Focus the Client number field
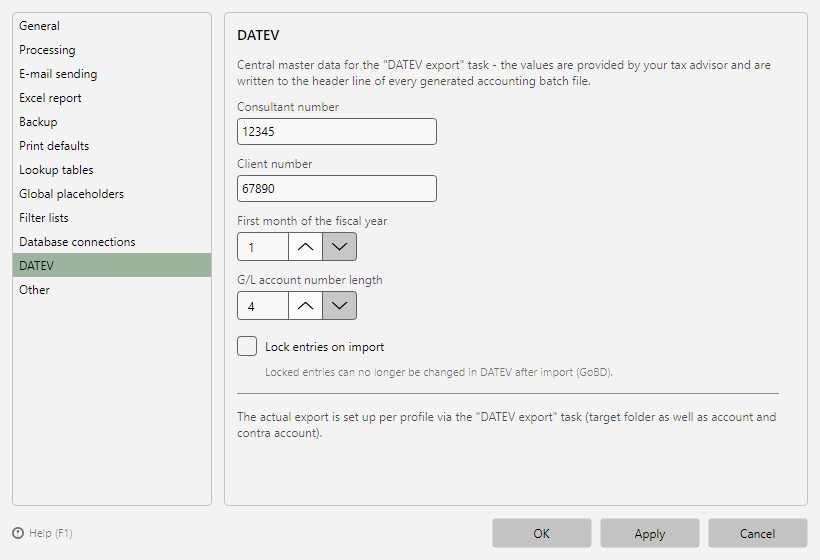The height and width of the screenshot is (560, 820). (x=337, y=188)
